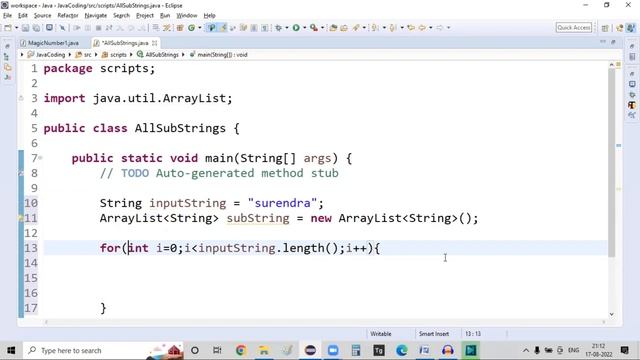Click the Save All toolbar icon

click(x=36, y=28)
